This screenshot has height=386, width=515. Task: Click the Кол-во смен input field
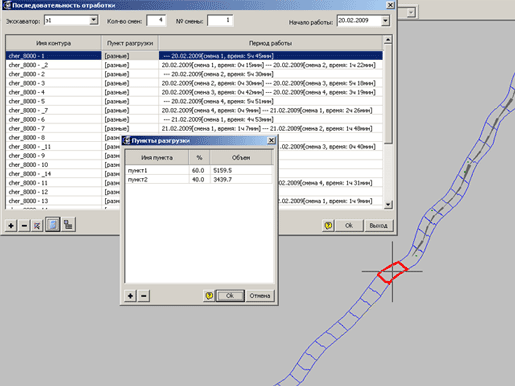(x=156, y=20)
